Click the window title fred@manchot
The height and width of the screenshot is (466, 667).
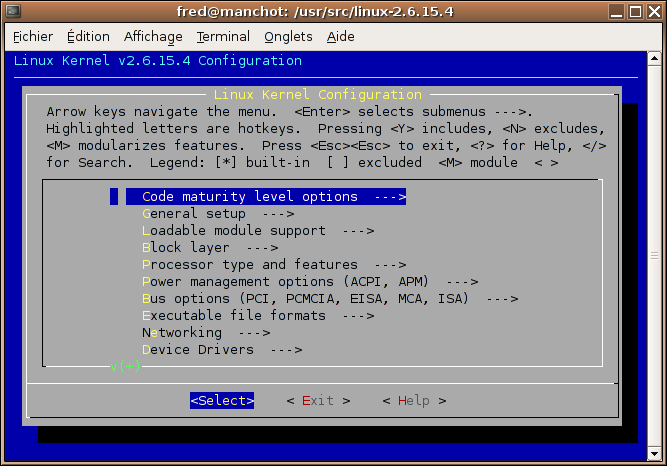click(315, 11)
